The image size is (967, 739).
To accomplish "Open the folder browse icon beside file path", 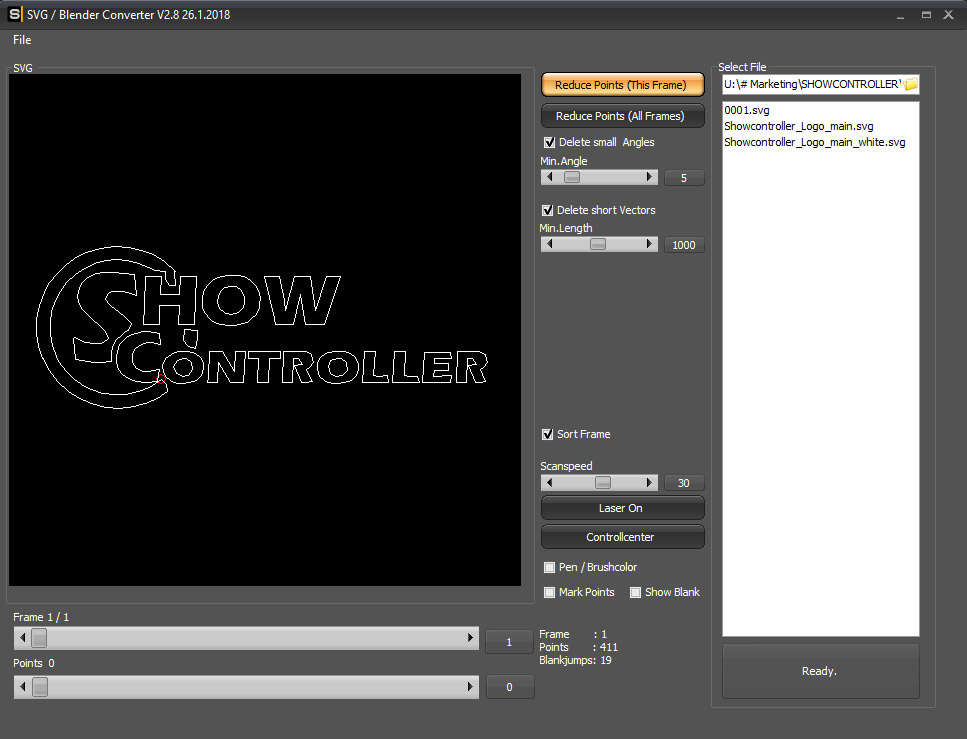I will pyautogui.click(x=911, y=84).
